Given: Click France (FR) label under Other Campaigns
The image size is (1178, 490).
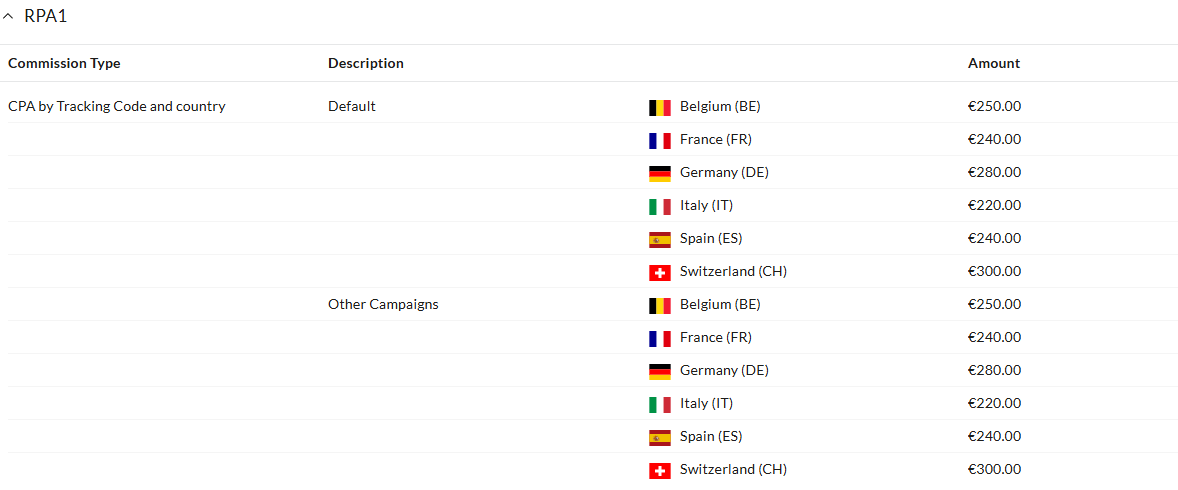Looking at the screenshot, I should click(x=716, y=337).
